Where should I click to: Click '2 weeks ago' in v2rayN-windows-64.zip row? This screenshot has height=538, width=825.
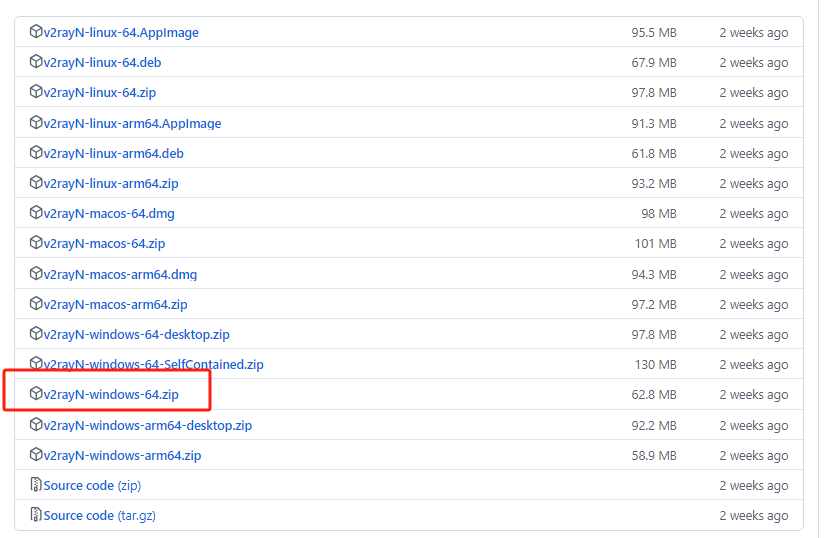tap(754, 394)
